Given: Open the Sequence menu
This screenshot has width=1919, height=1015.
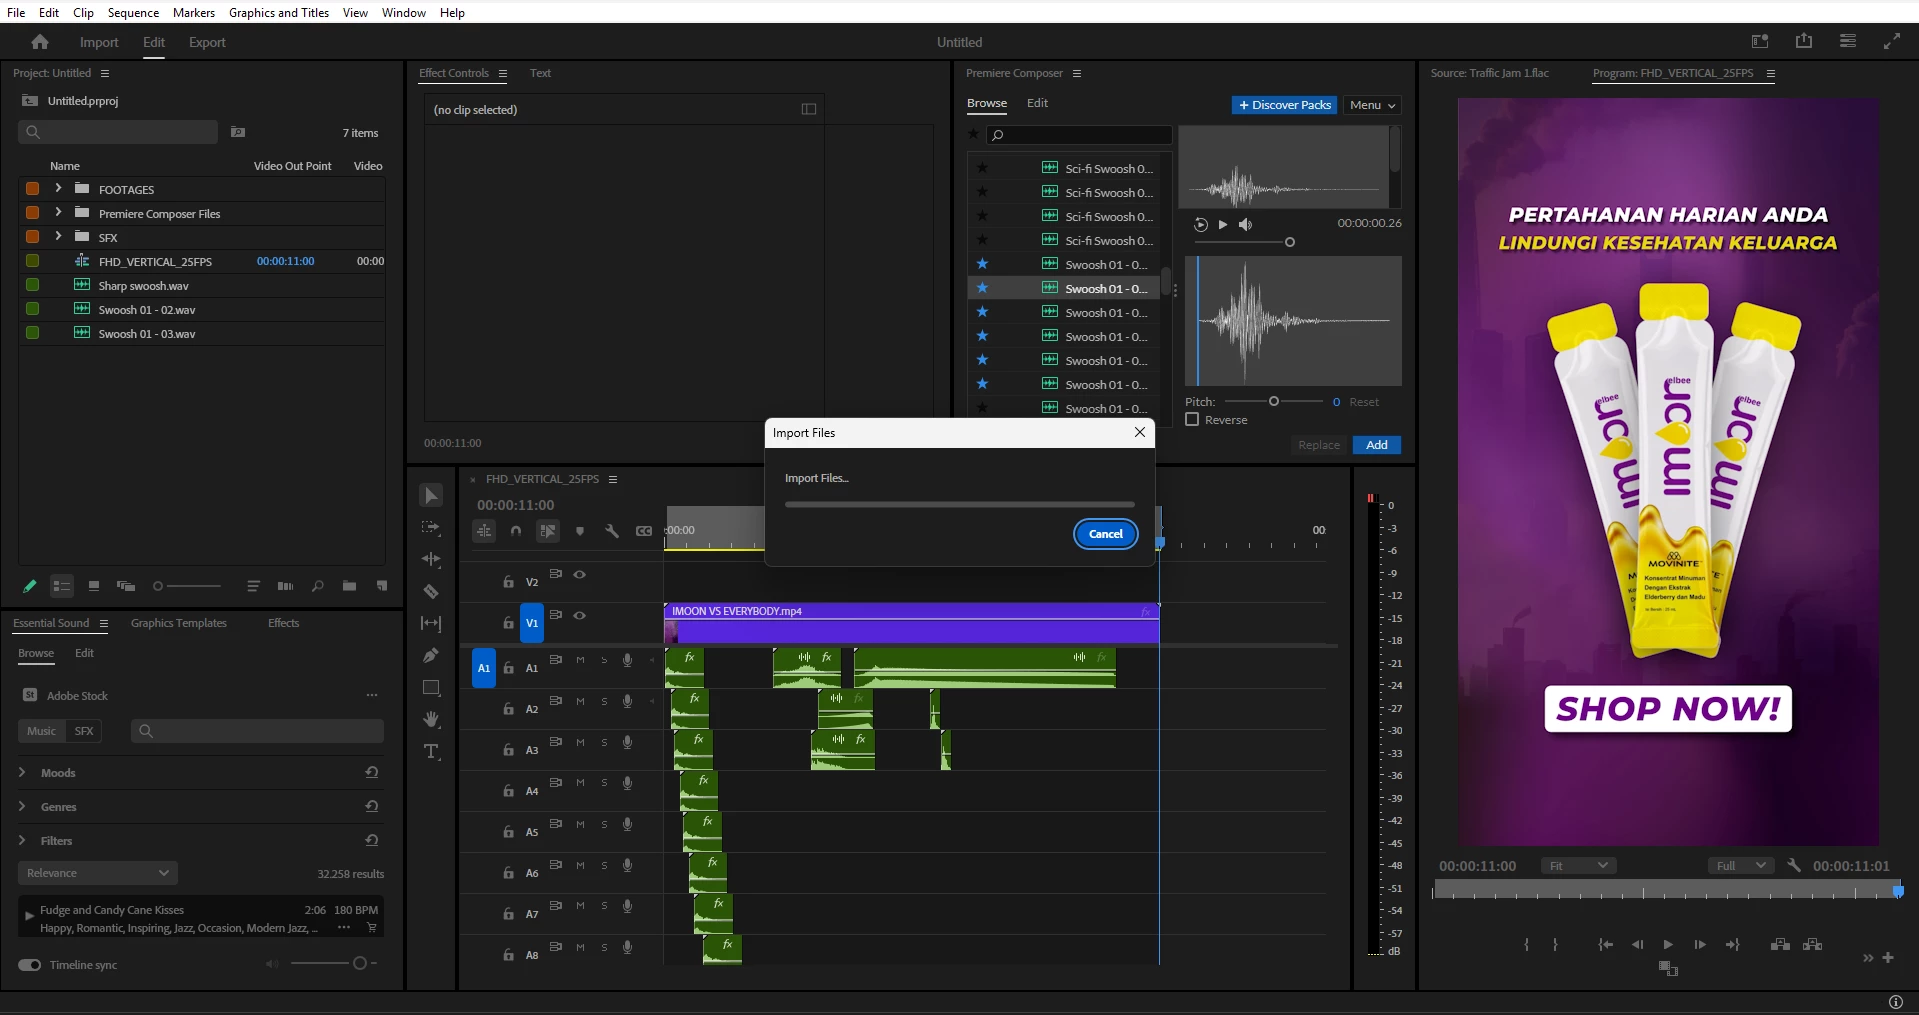Looking at the screenshot, I should (133, 12).
